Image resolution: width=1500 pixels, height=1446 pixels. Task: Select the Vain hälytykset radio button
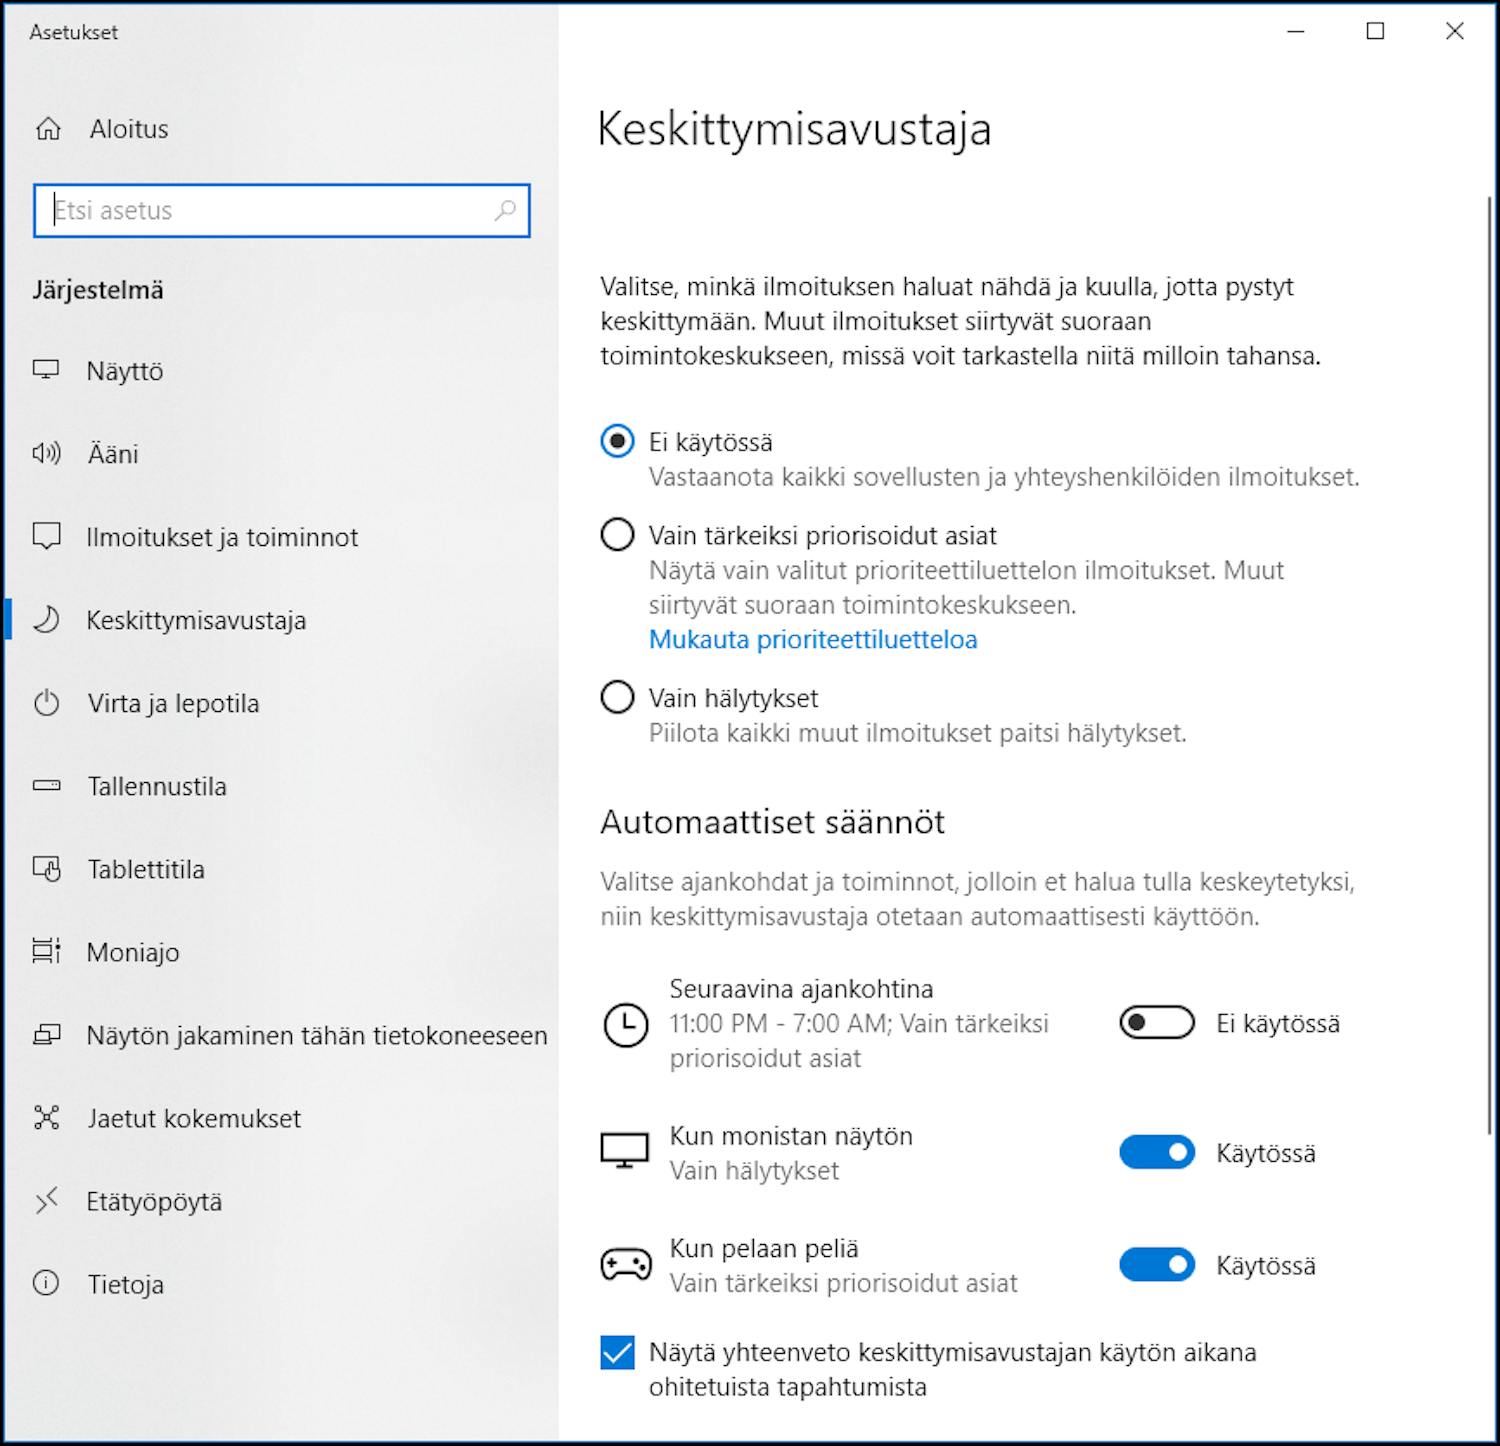[x=617, y=698]
